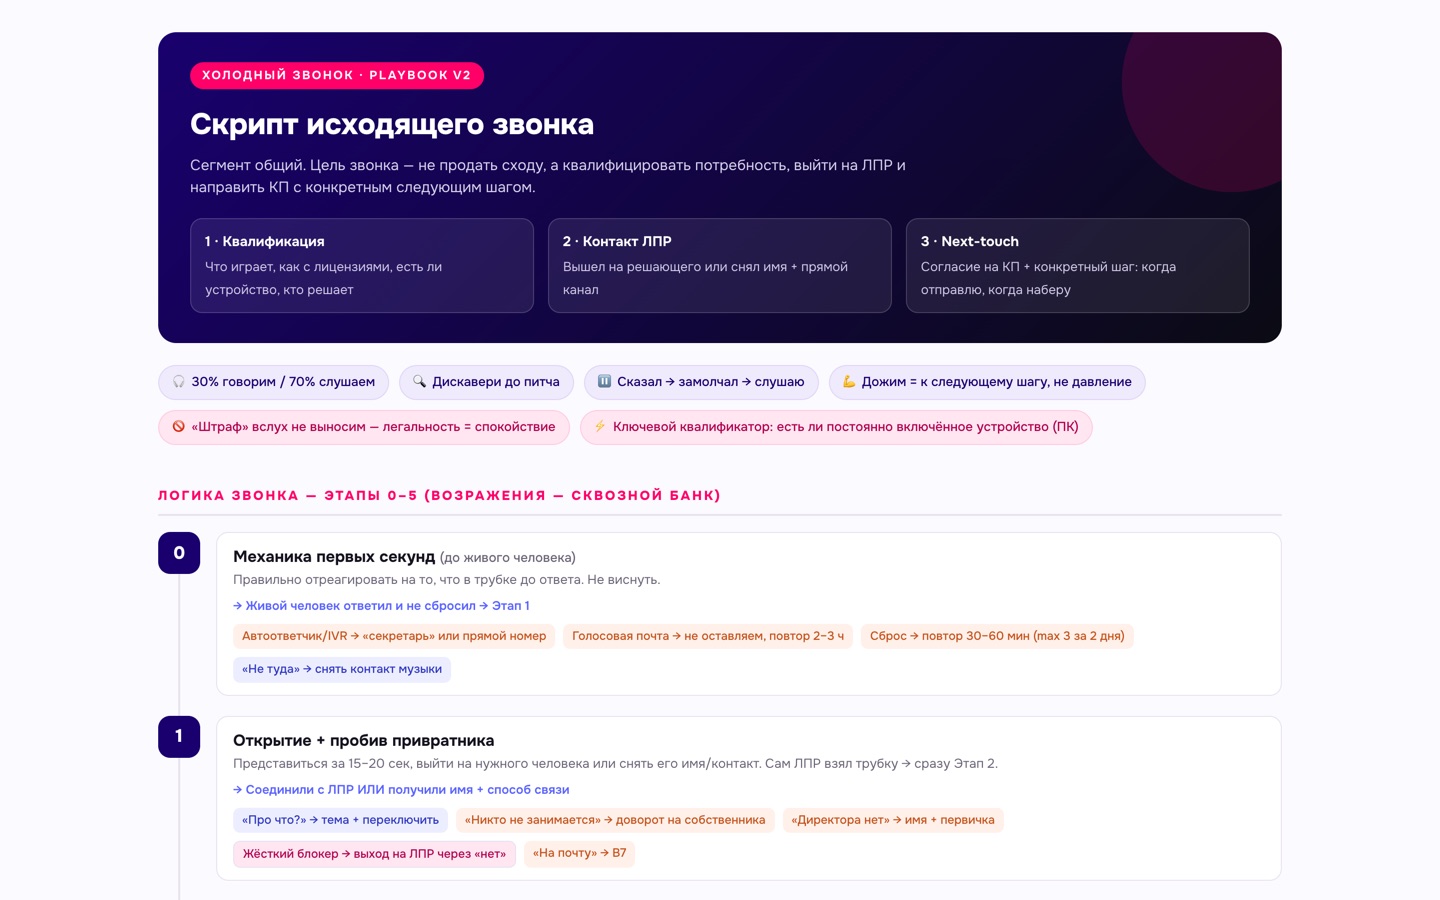Click the «Жёсткий блокер → выход на ЛПР» tag
This screenshot has height=900, width=1440.
click(374, 854)
